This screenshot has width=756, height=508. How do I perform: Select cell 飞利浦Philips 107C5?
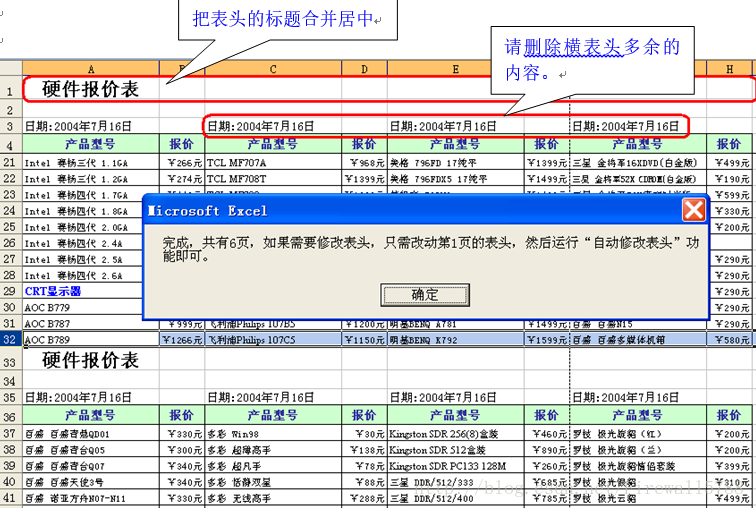tap(273, 340)
